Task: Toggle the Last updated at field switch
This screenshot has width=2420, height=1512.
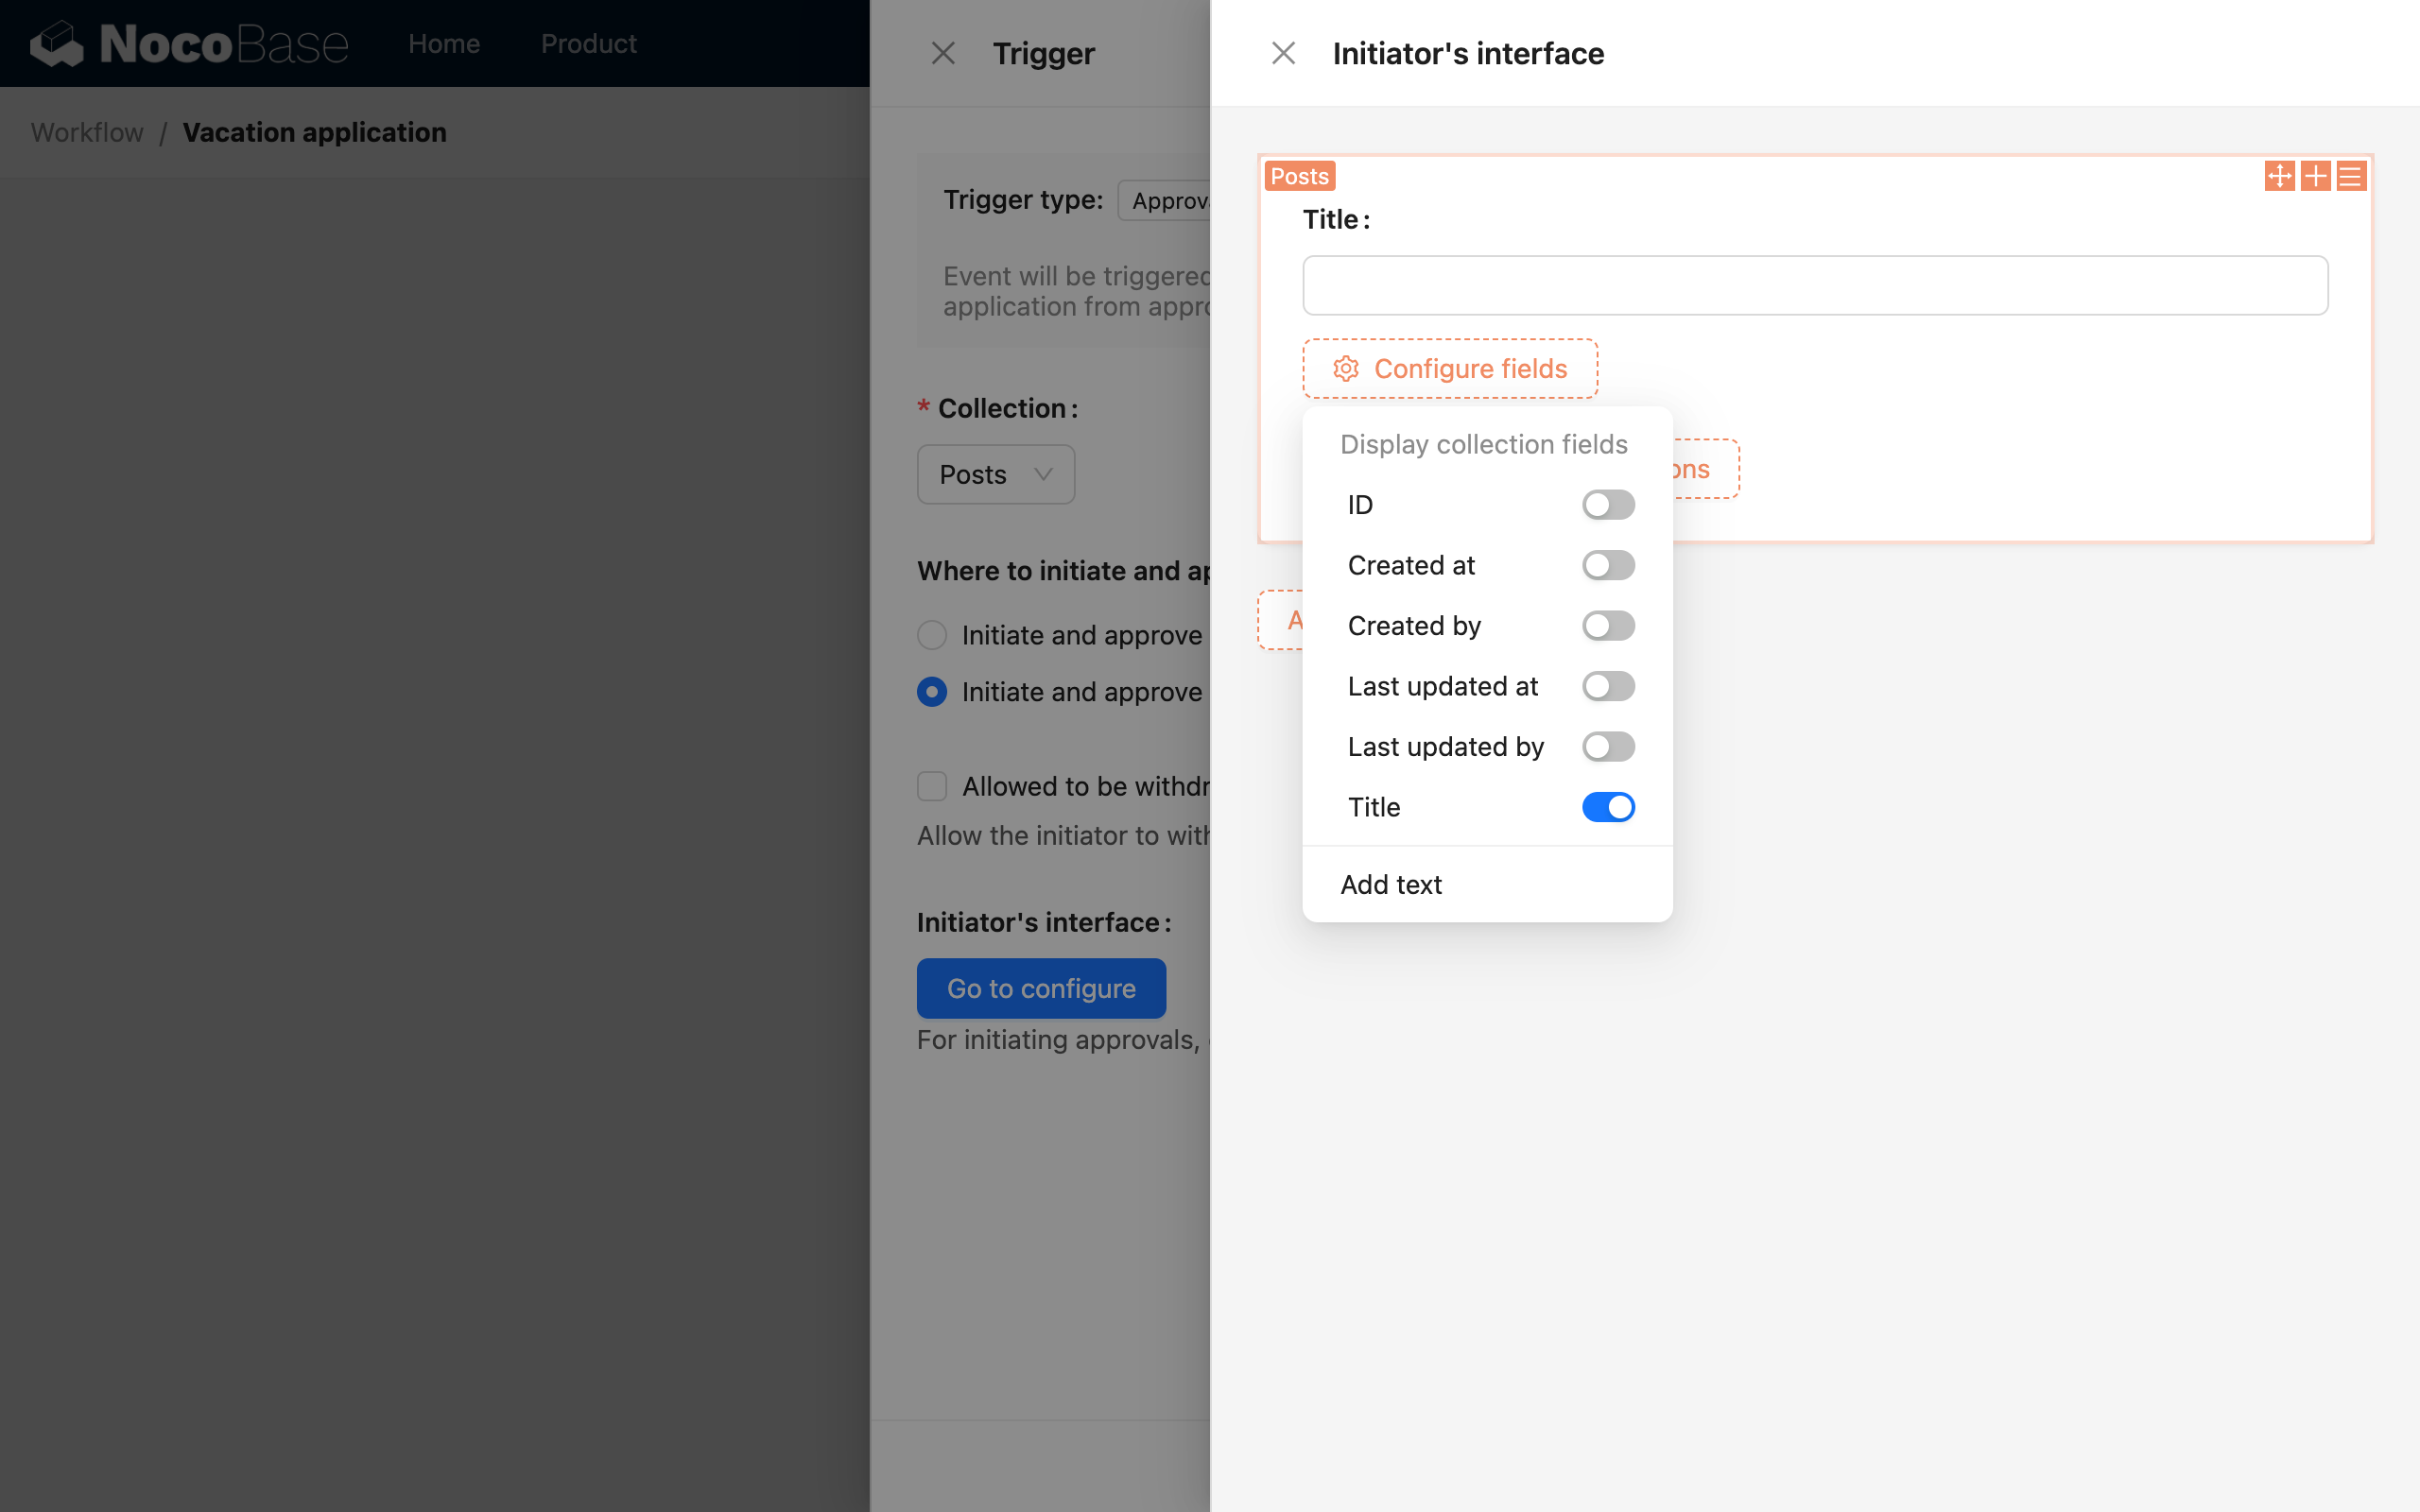Action: pyautogui.click(x=1607, y=685)
